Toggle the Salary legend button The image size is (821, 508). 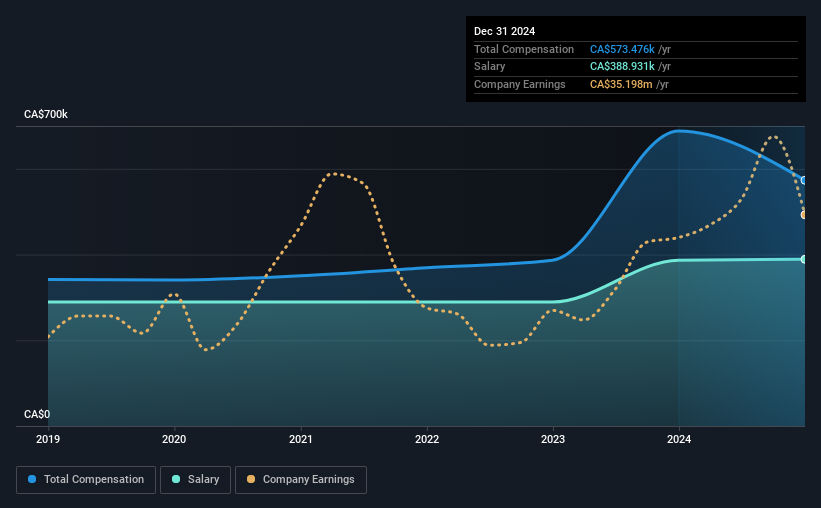(x=195, y=480)
